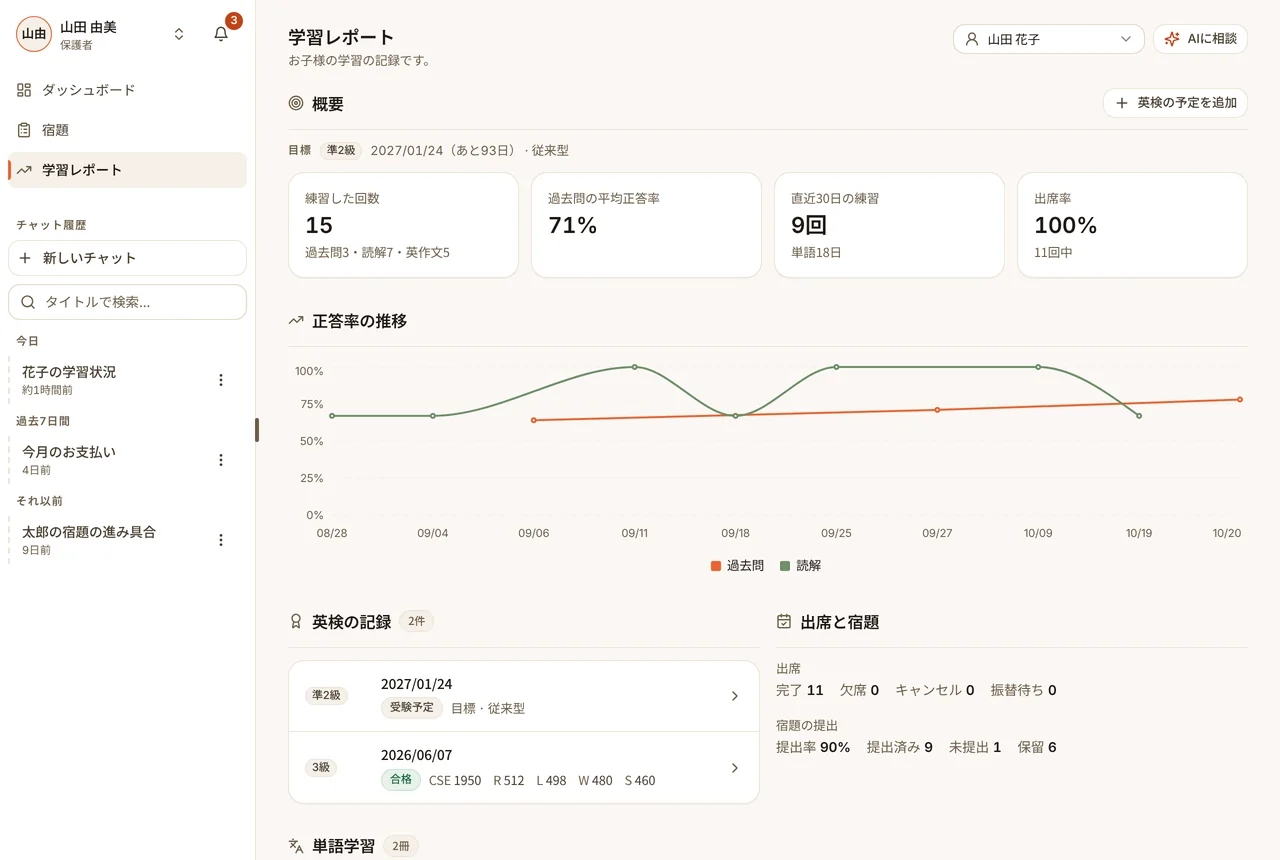Open the 山田 花子 child selector dropdown
Image resolution: width=1280 pixels, height=860 pixels.
click(1049, 39)
